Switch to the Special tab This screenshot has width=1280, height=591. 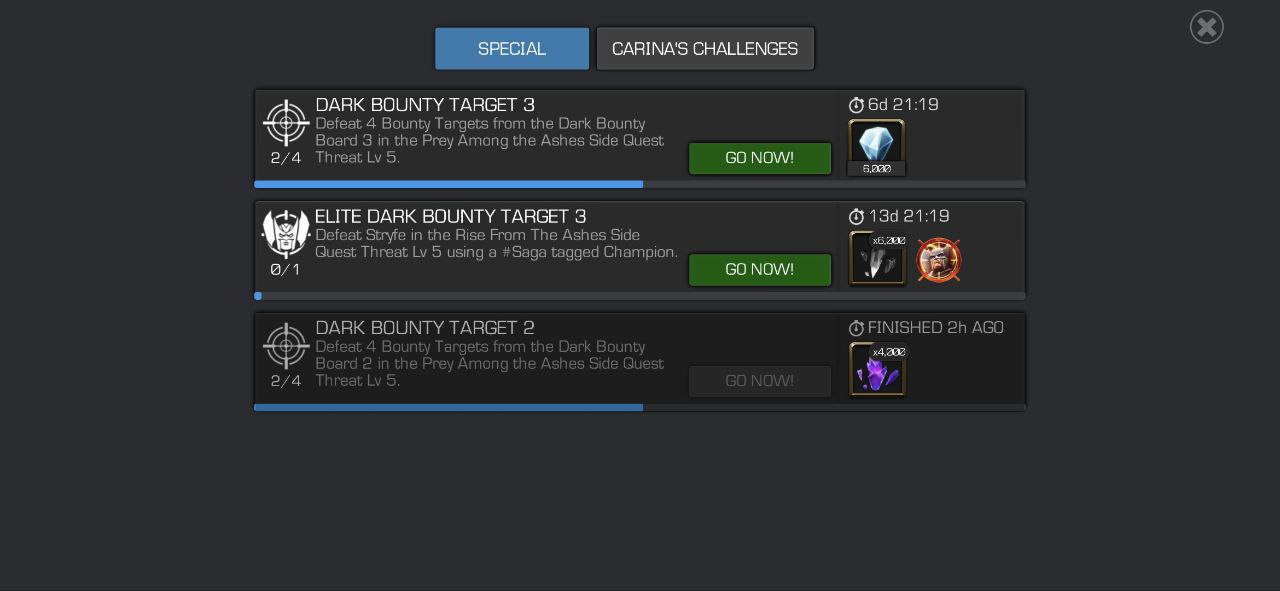[x=512, y=49]
